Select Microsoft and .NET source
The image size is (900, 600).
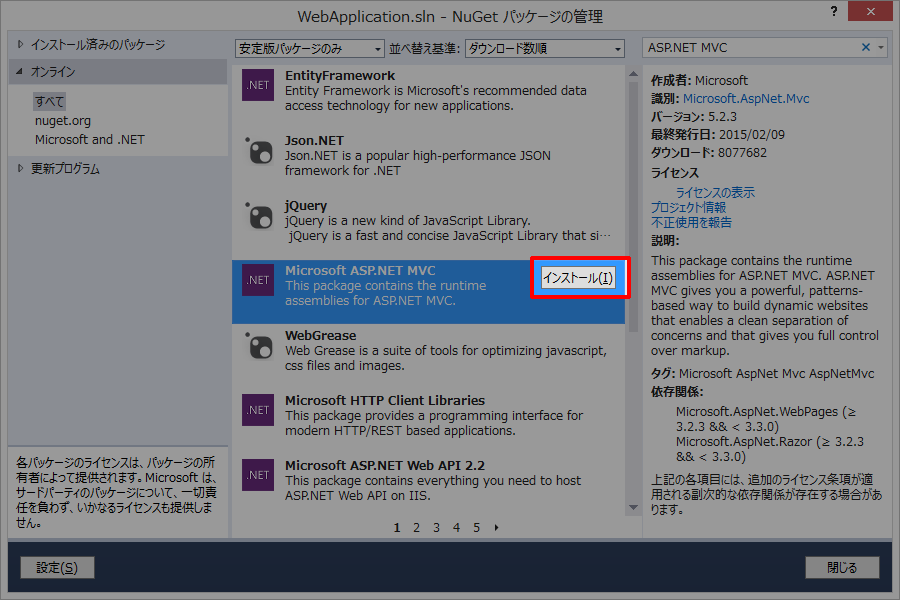(x=90, y=140)
